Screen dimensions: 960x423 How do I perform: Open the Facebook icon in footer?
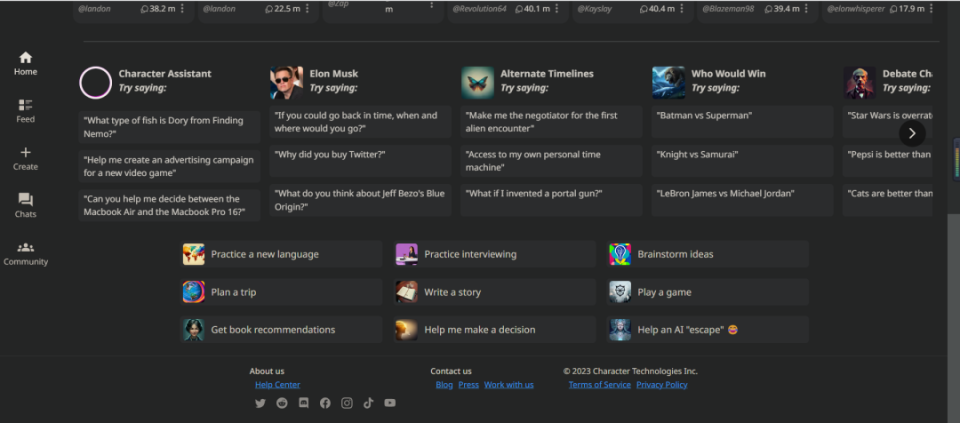[325, 403]
